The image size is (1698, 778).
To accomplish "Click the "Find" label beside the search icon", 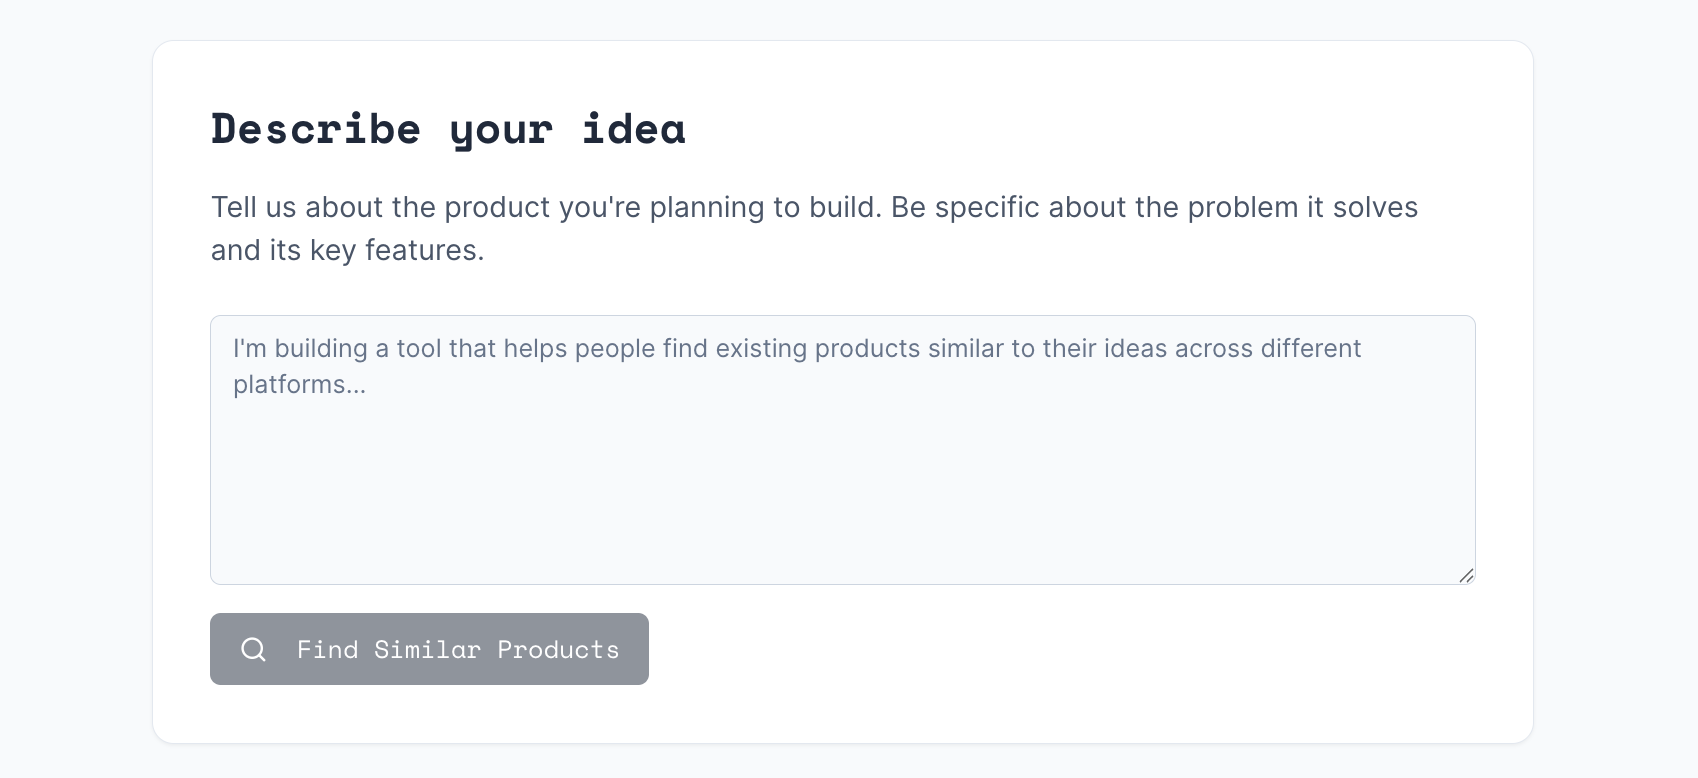I will [x=328, y=649].
